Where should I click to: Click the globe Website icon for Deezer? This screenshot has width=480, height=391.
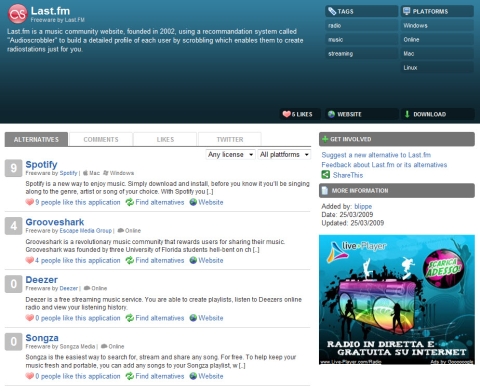click(193, 318)
